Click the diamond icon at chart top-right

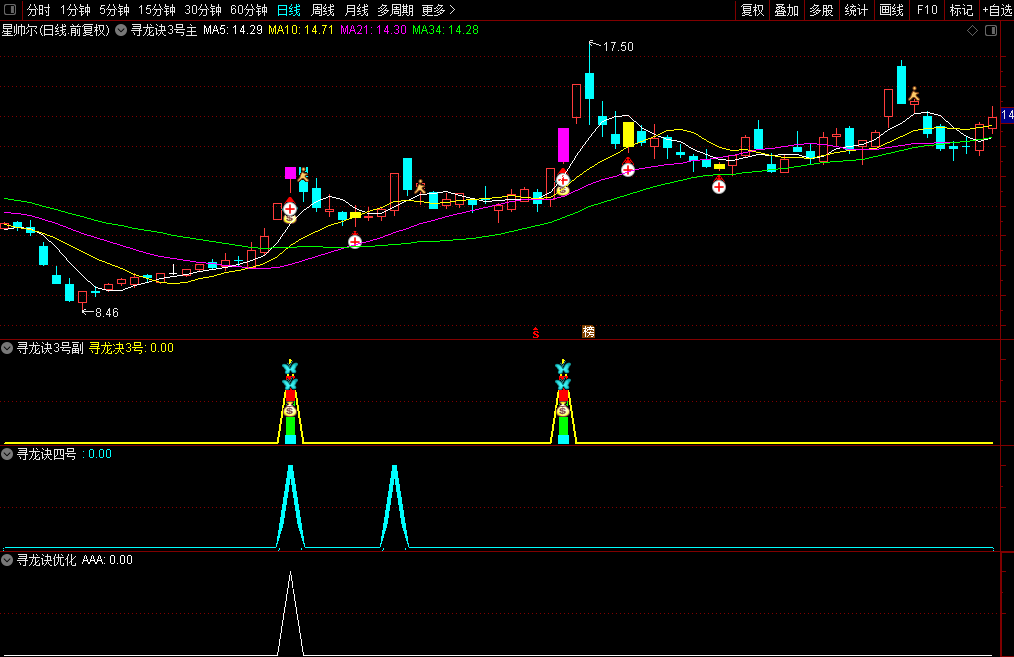972,30
